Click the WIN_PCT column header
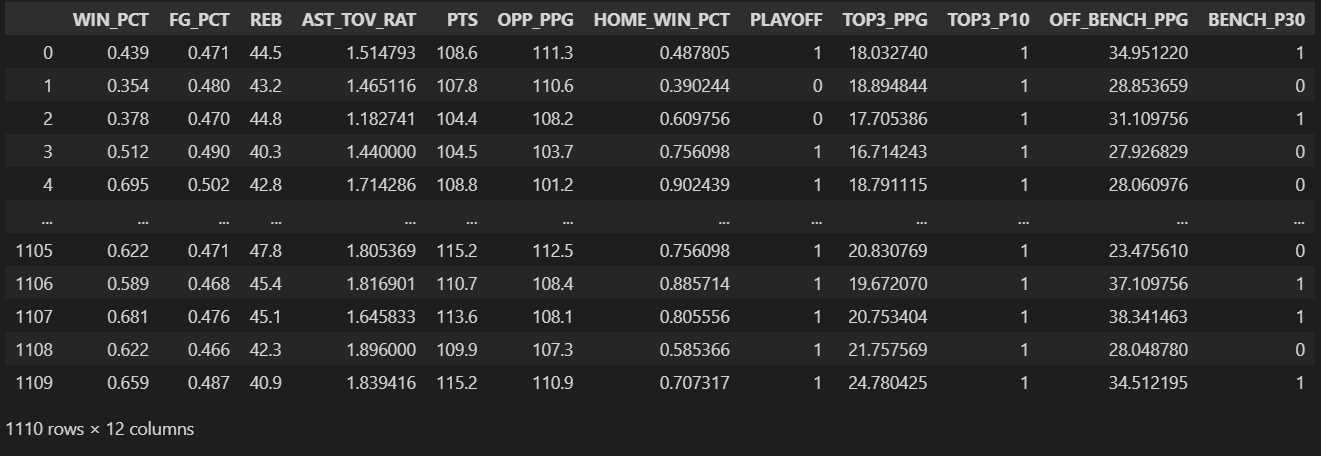 110,20
